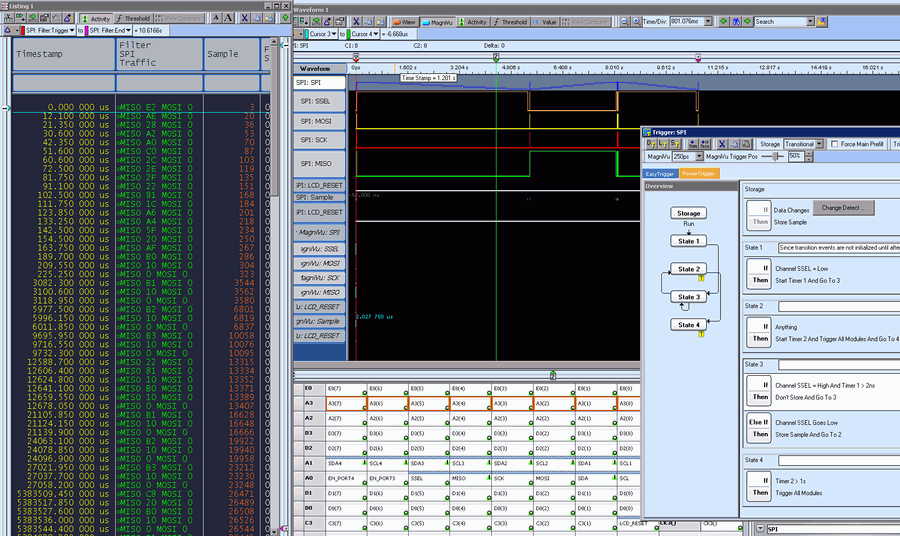Click the copy icon in Trigger toolbar

(734, 144)
